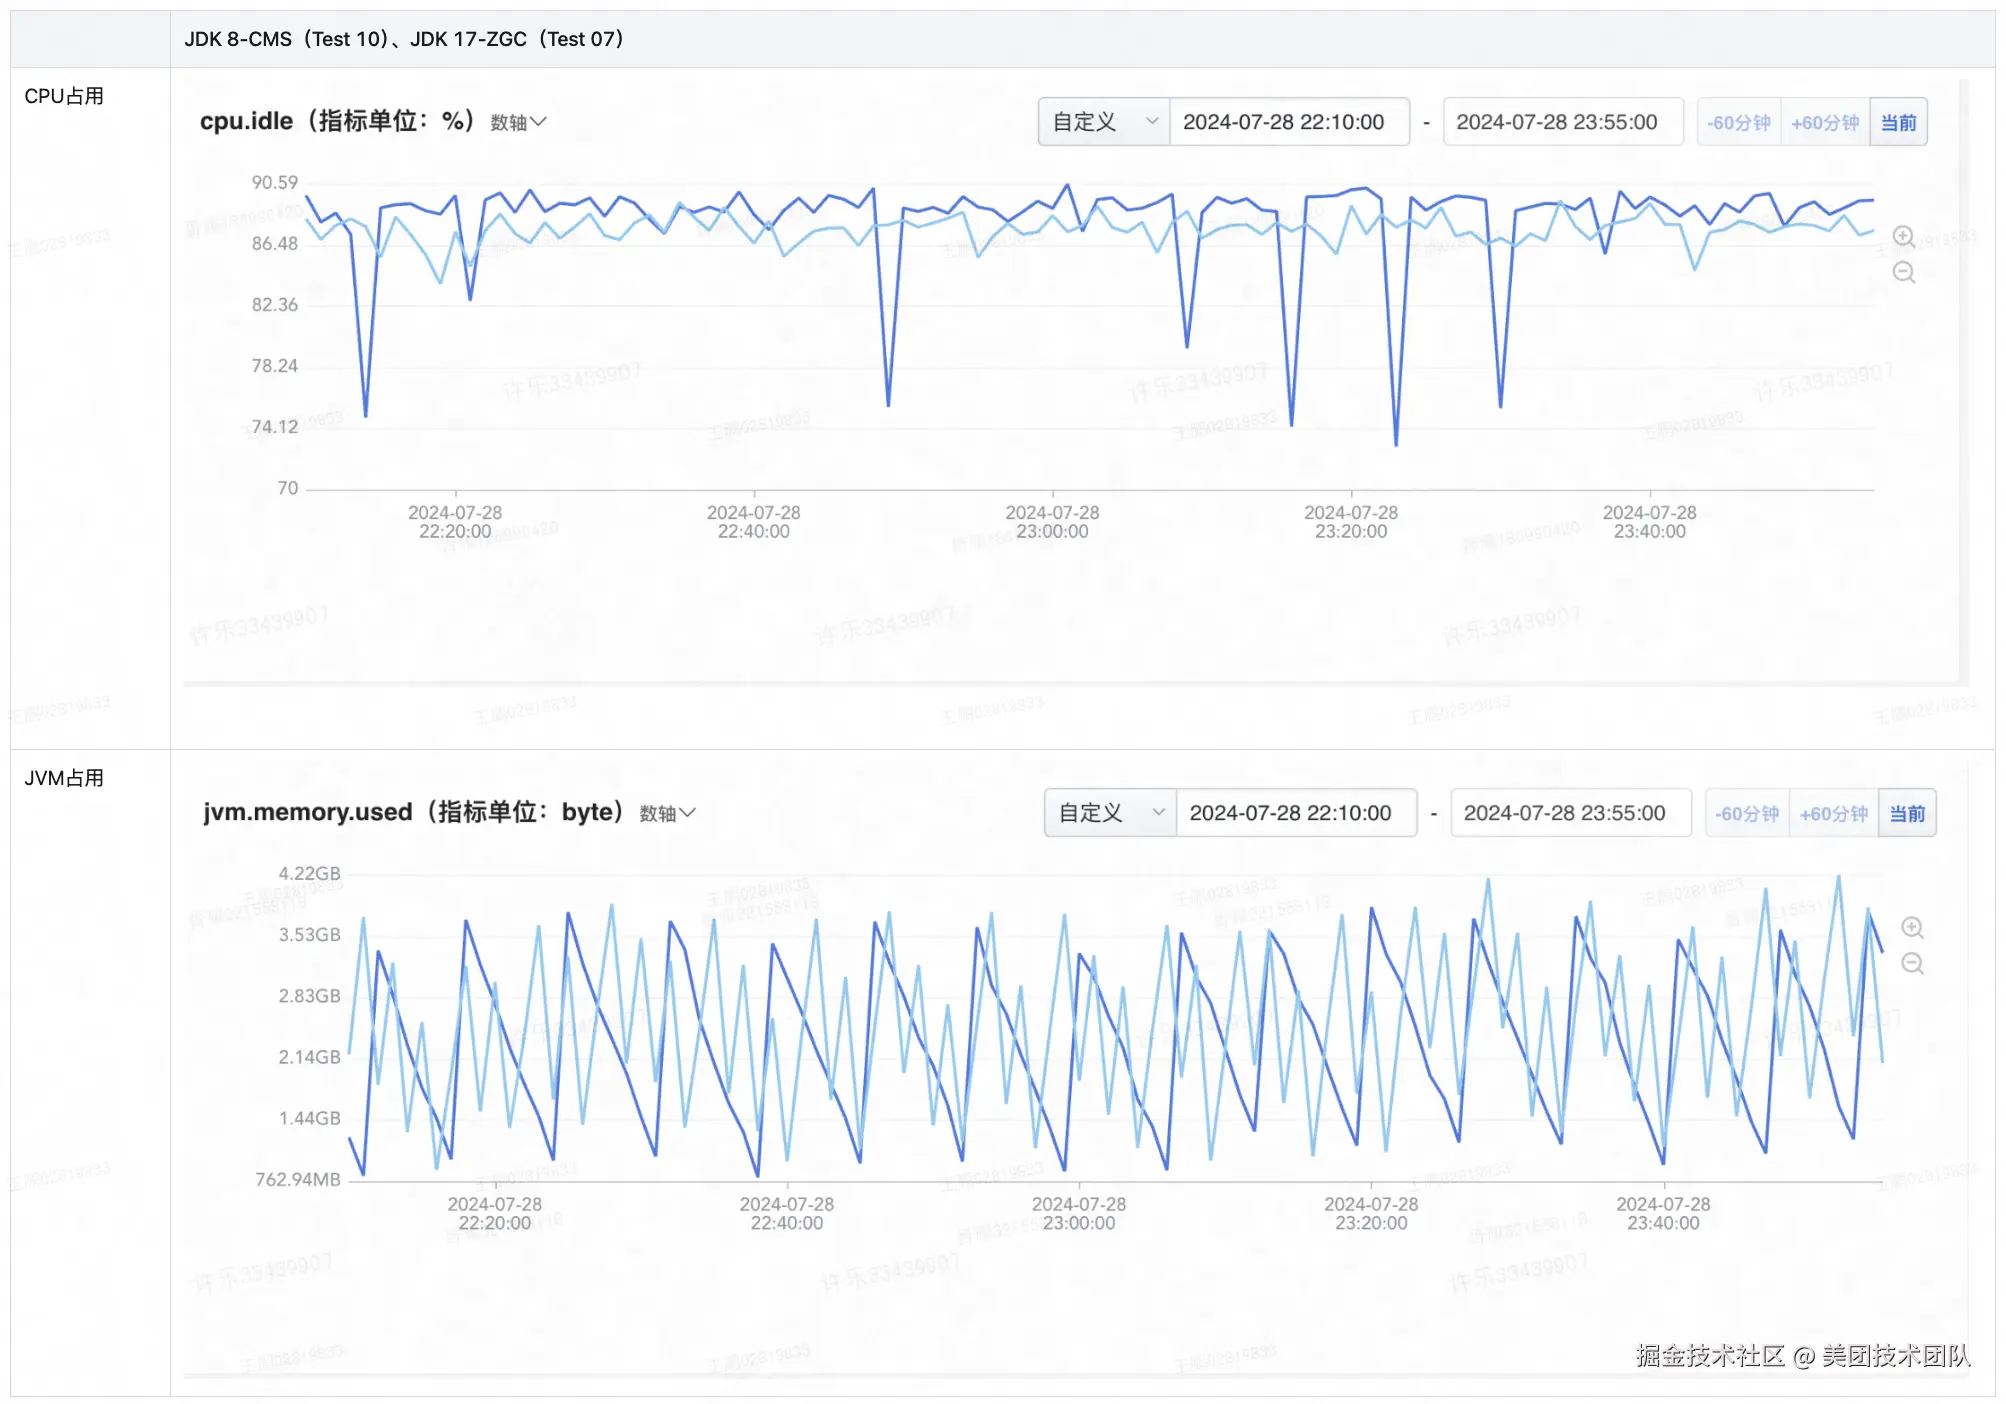
Task: Click zoom-in magnifier on cpu.idle chart
Action: [1903, 237]
